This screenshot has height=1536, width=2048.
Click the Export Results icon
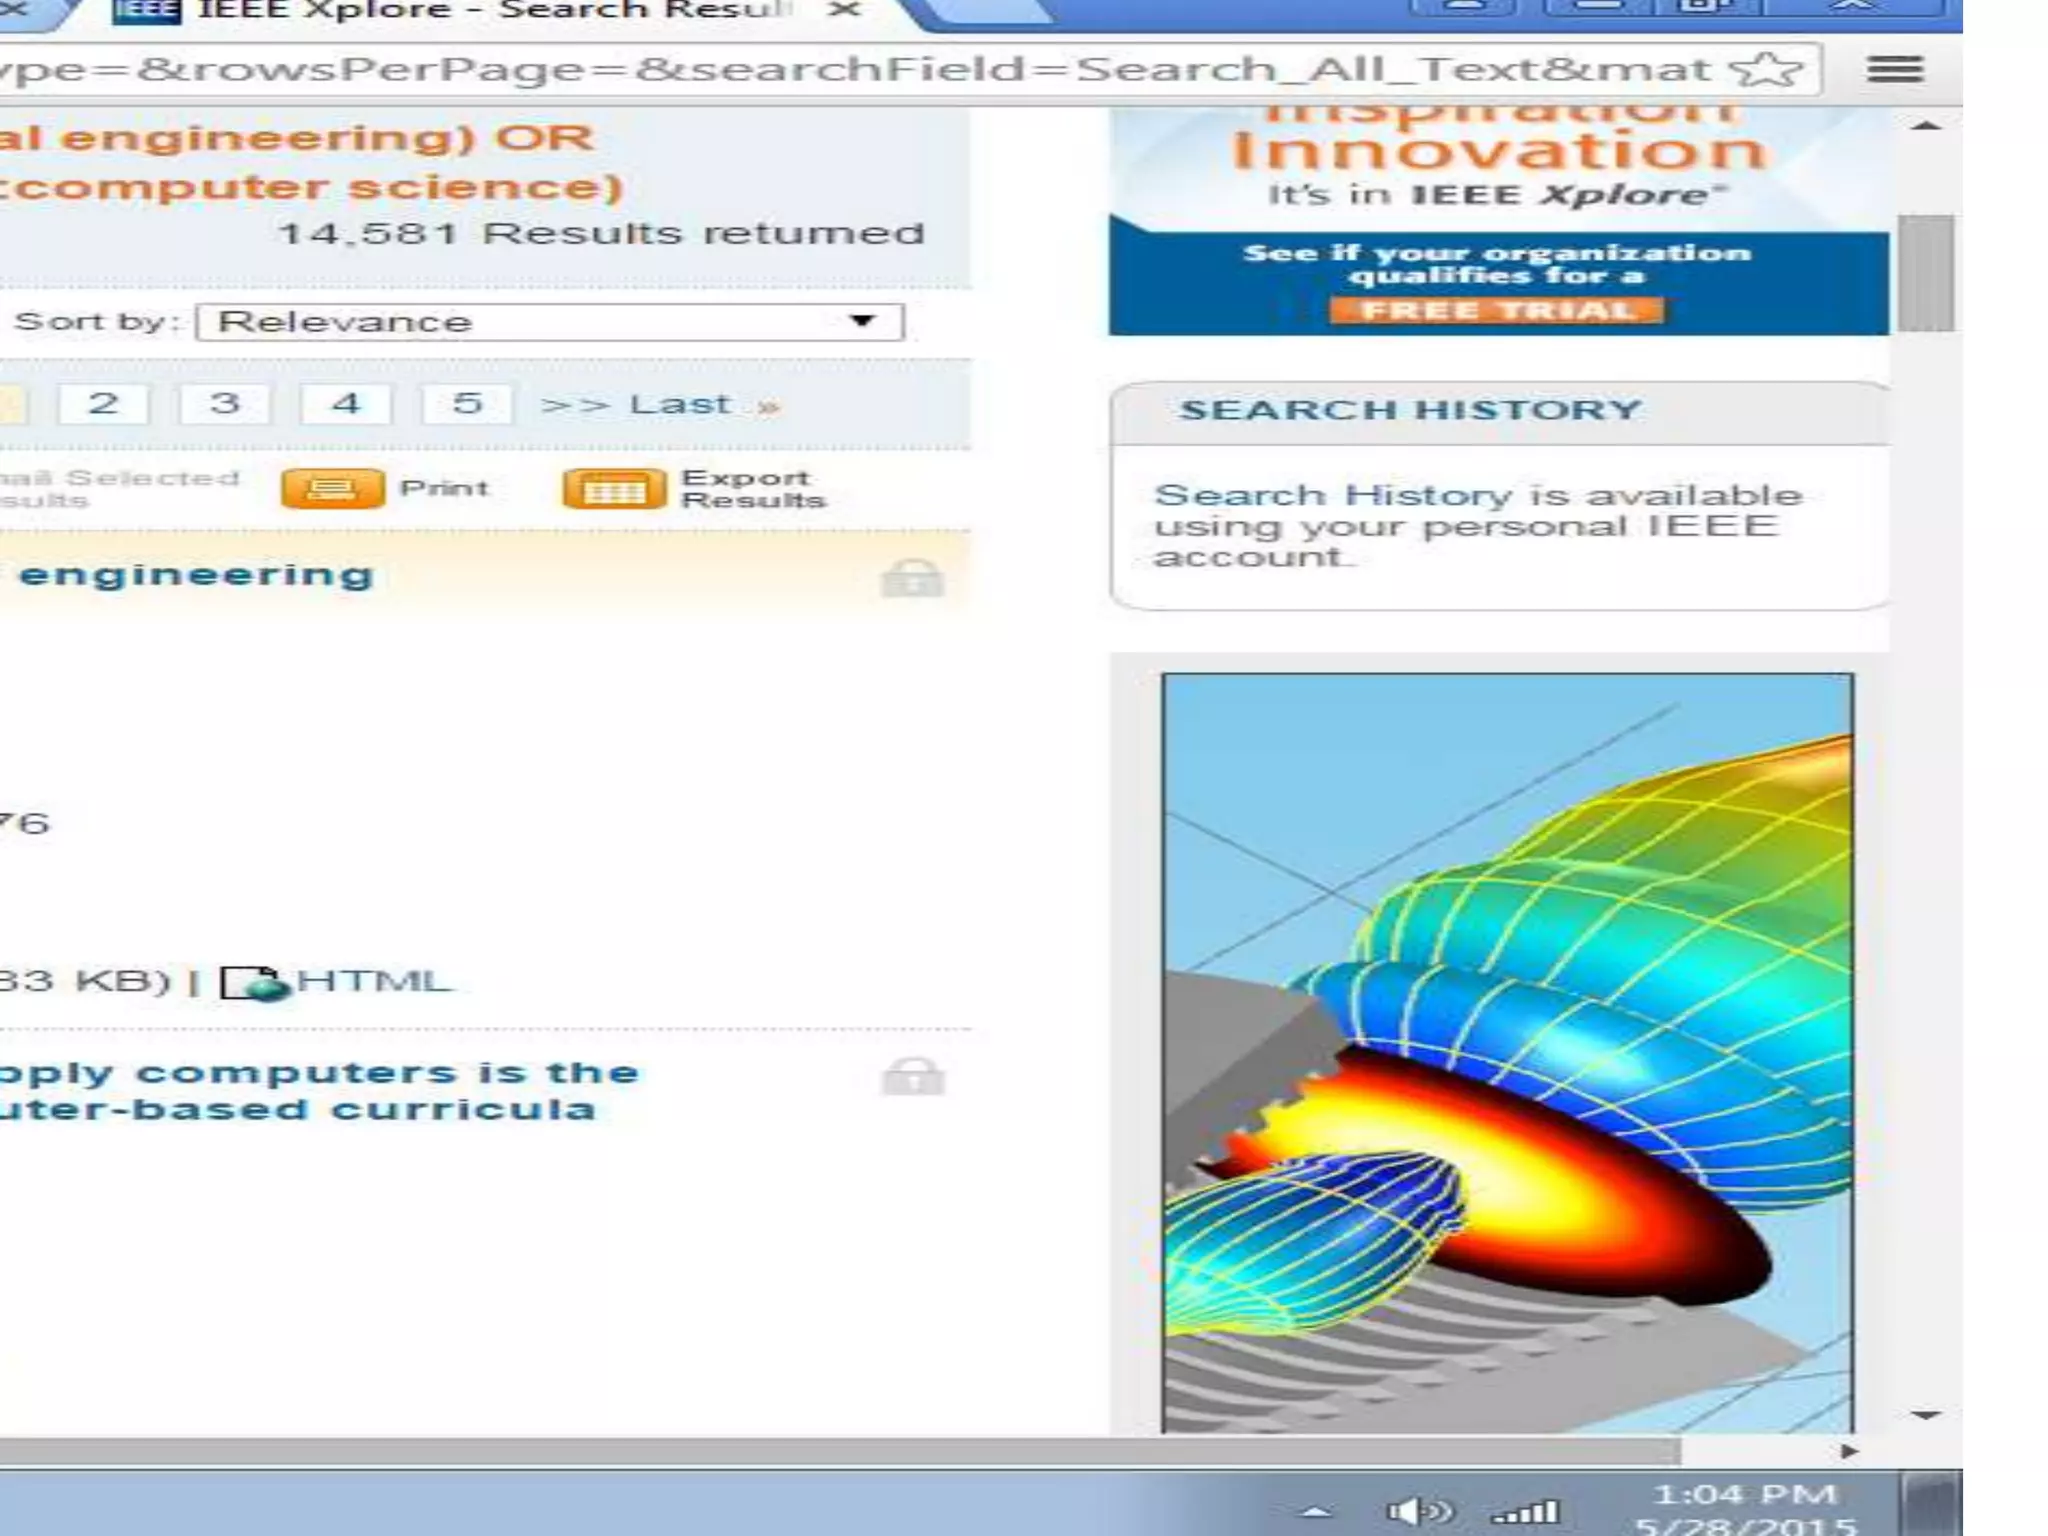pos(613,489)
